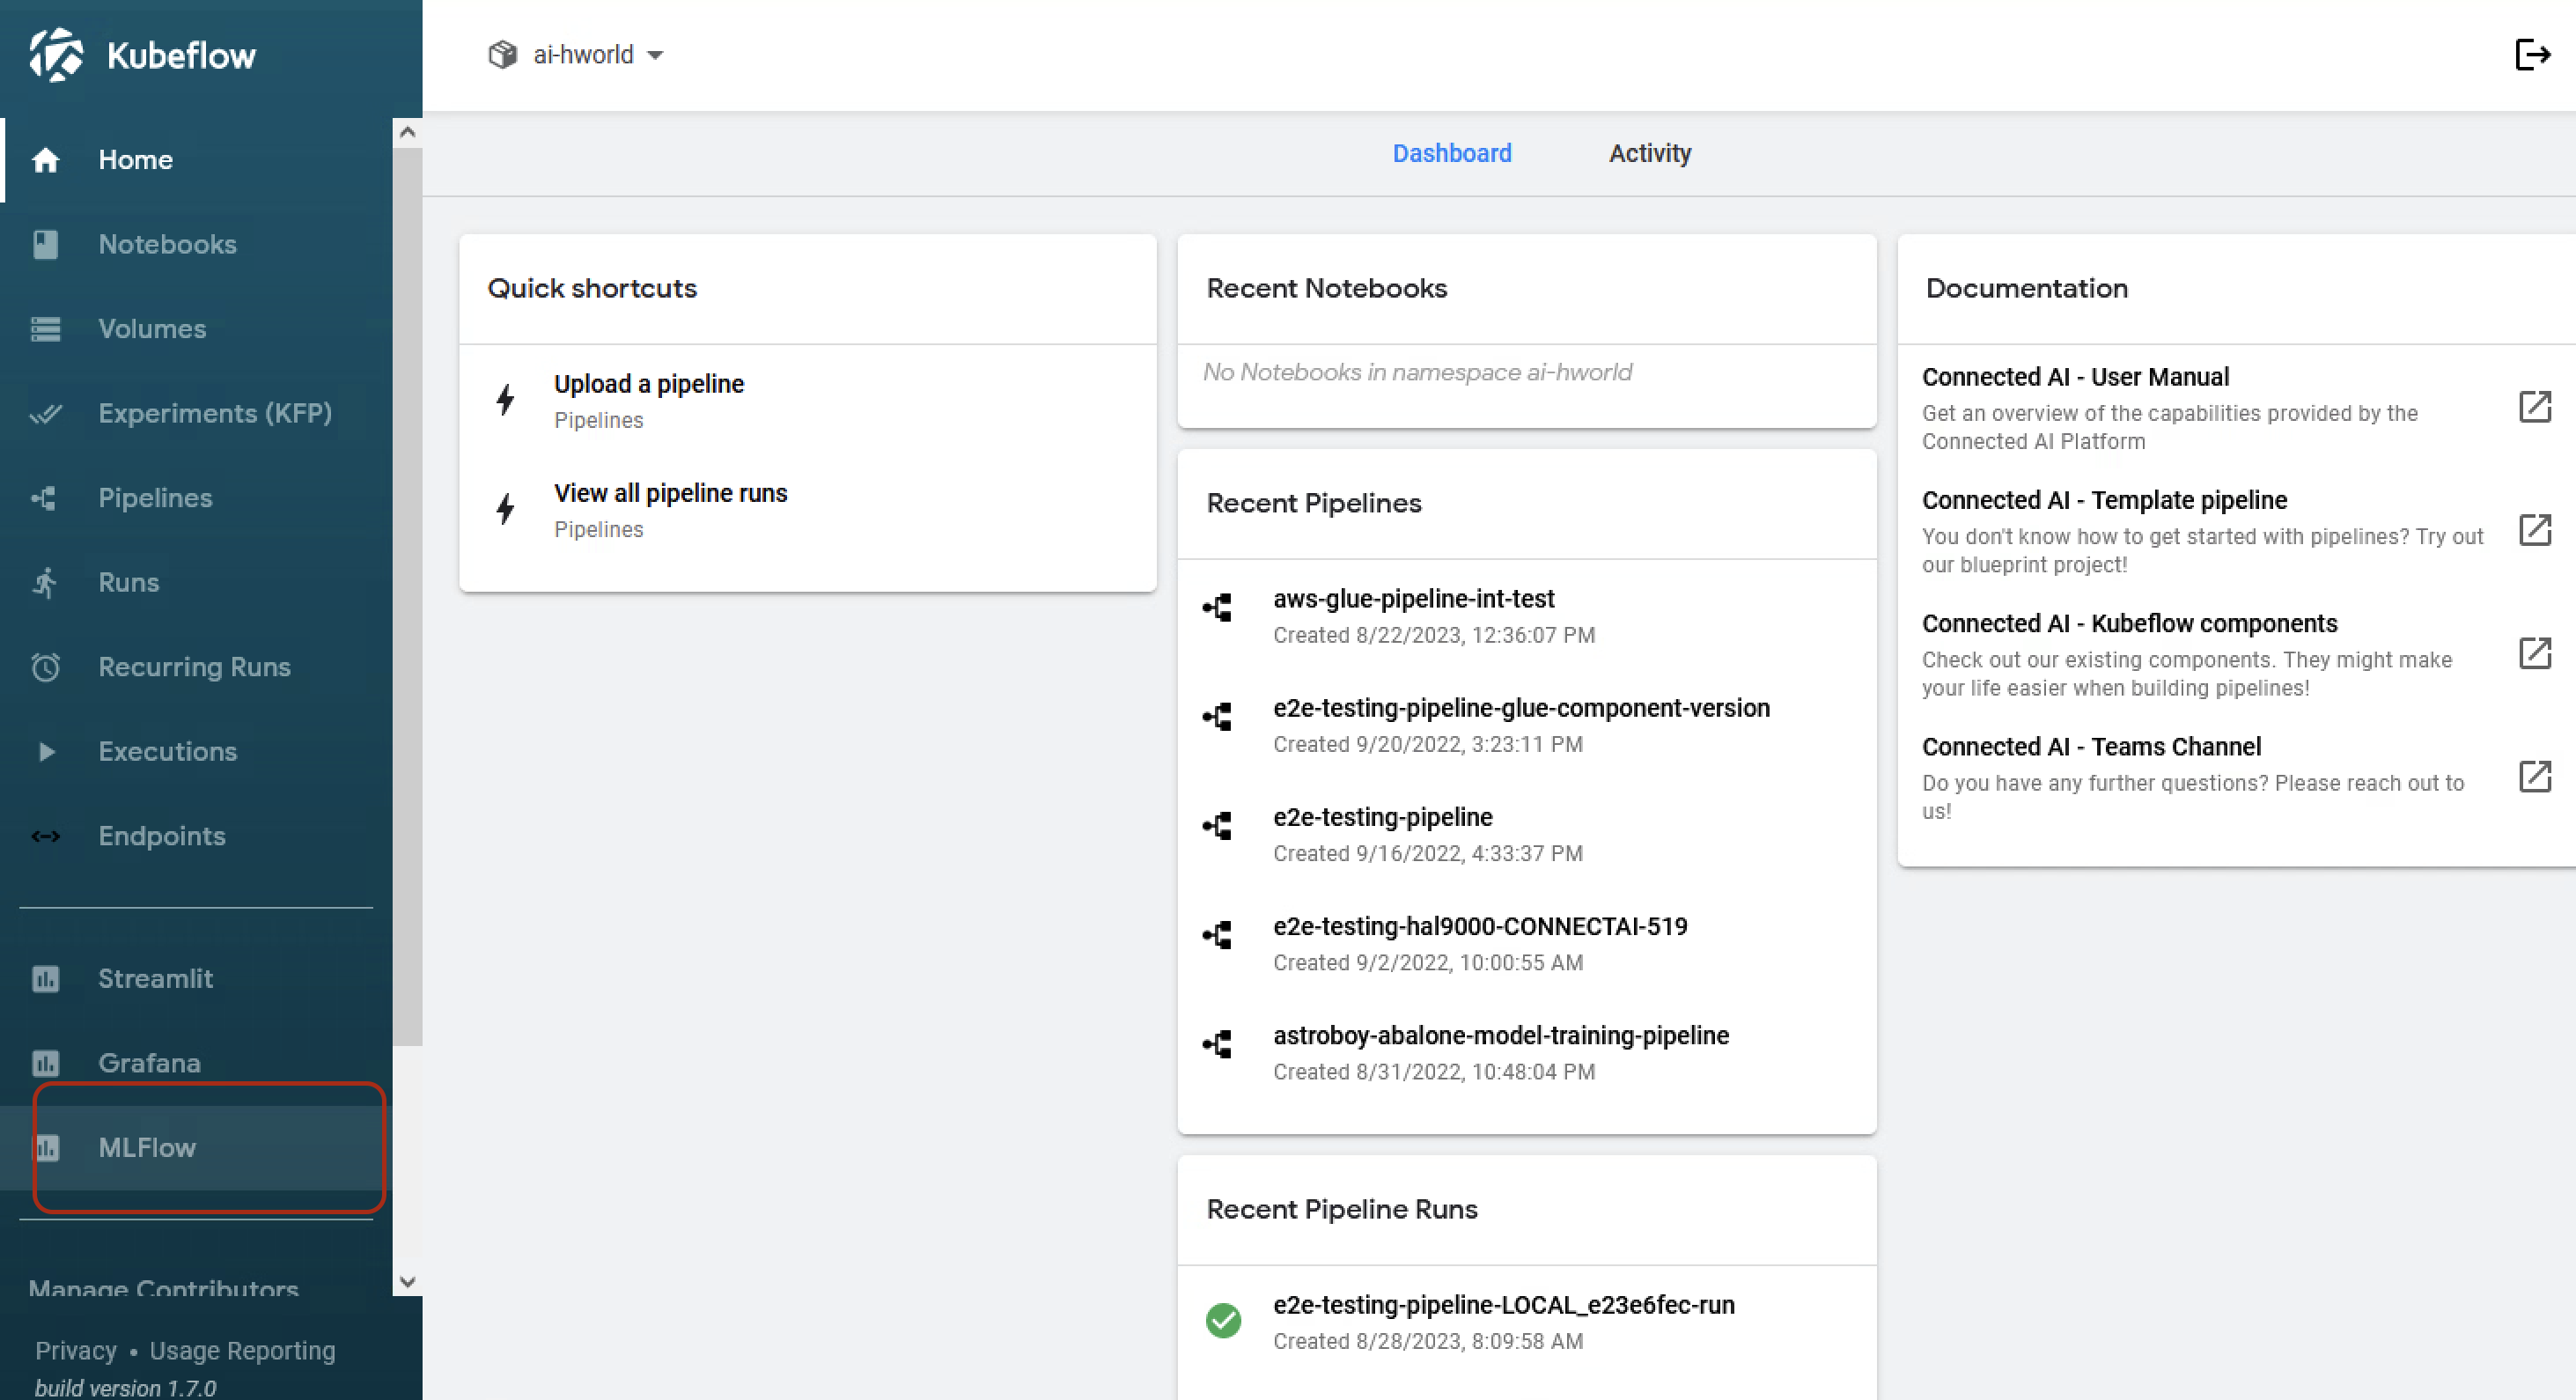Switch to the Dashboard tab
2576x1400 pixels.
tap(1452, 153)
